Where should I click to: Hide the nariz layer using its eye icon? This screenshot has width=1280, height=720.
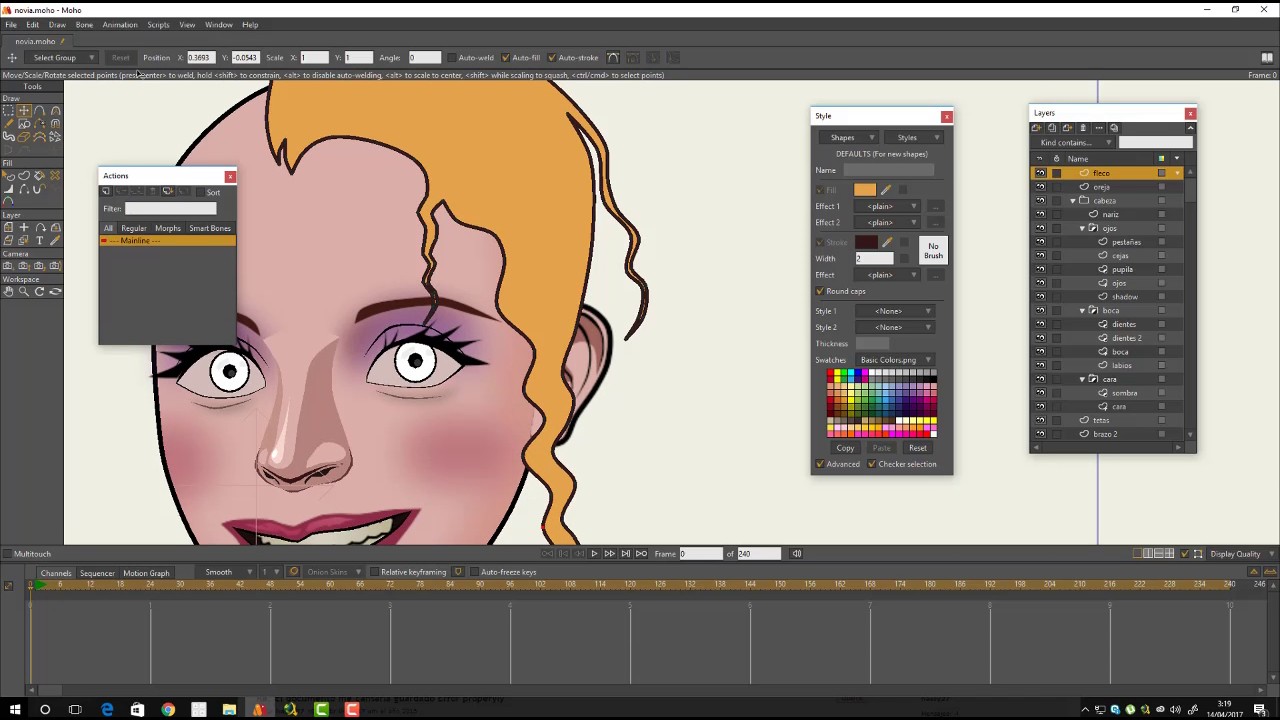pyautogui.click(x=1040, y=214)
